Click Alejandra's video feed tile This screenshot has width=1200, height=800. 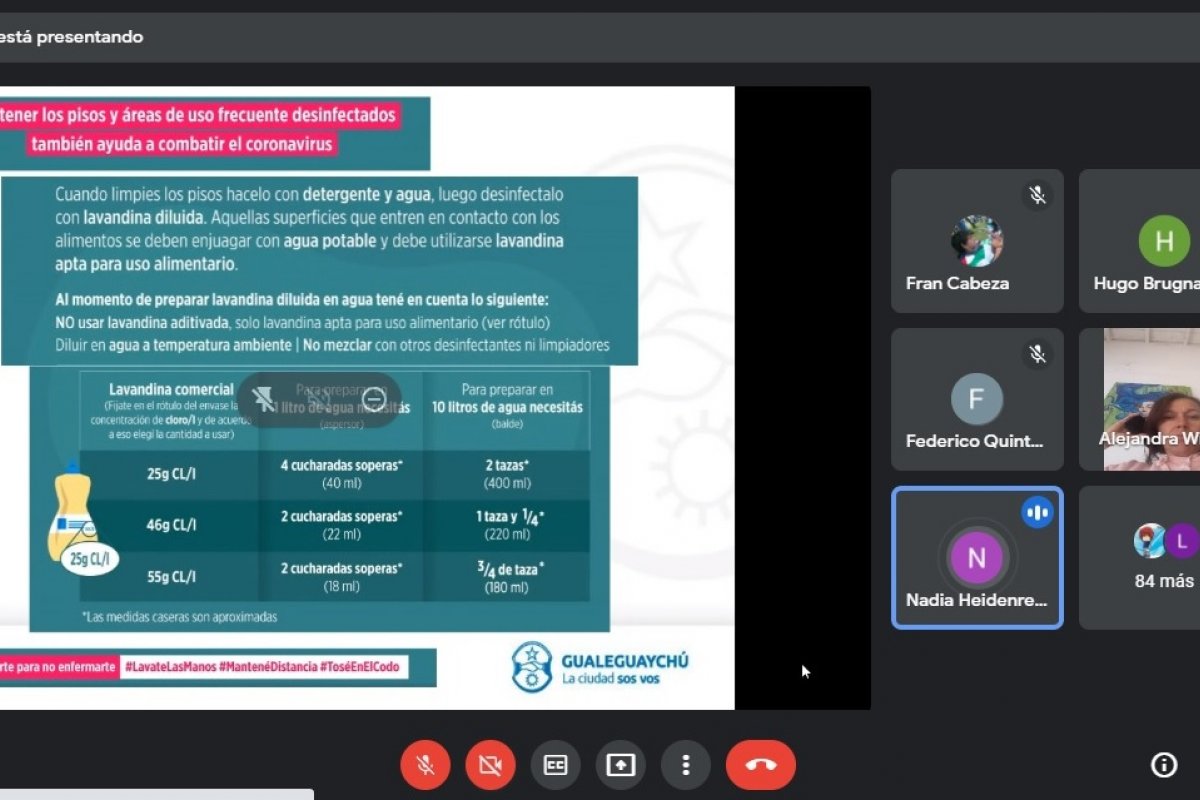1150,398
